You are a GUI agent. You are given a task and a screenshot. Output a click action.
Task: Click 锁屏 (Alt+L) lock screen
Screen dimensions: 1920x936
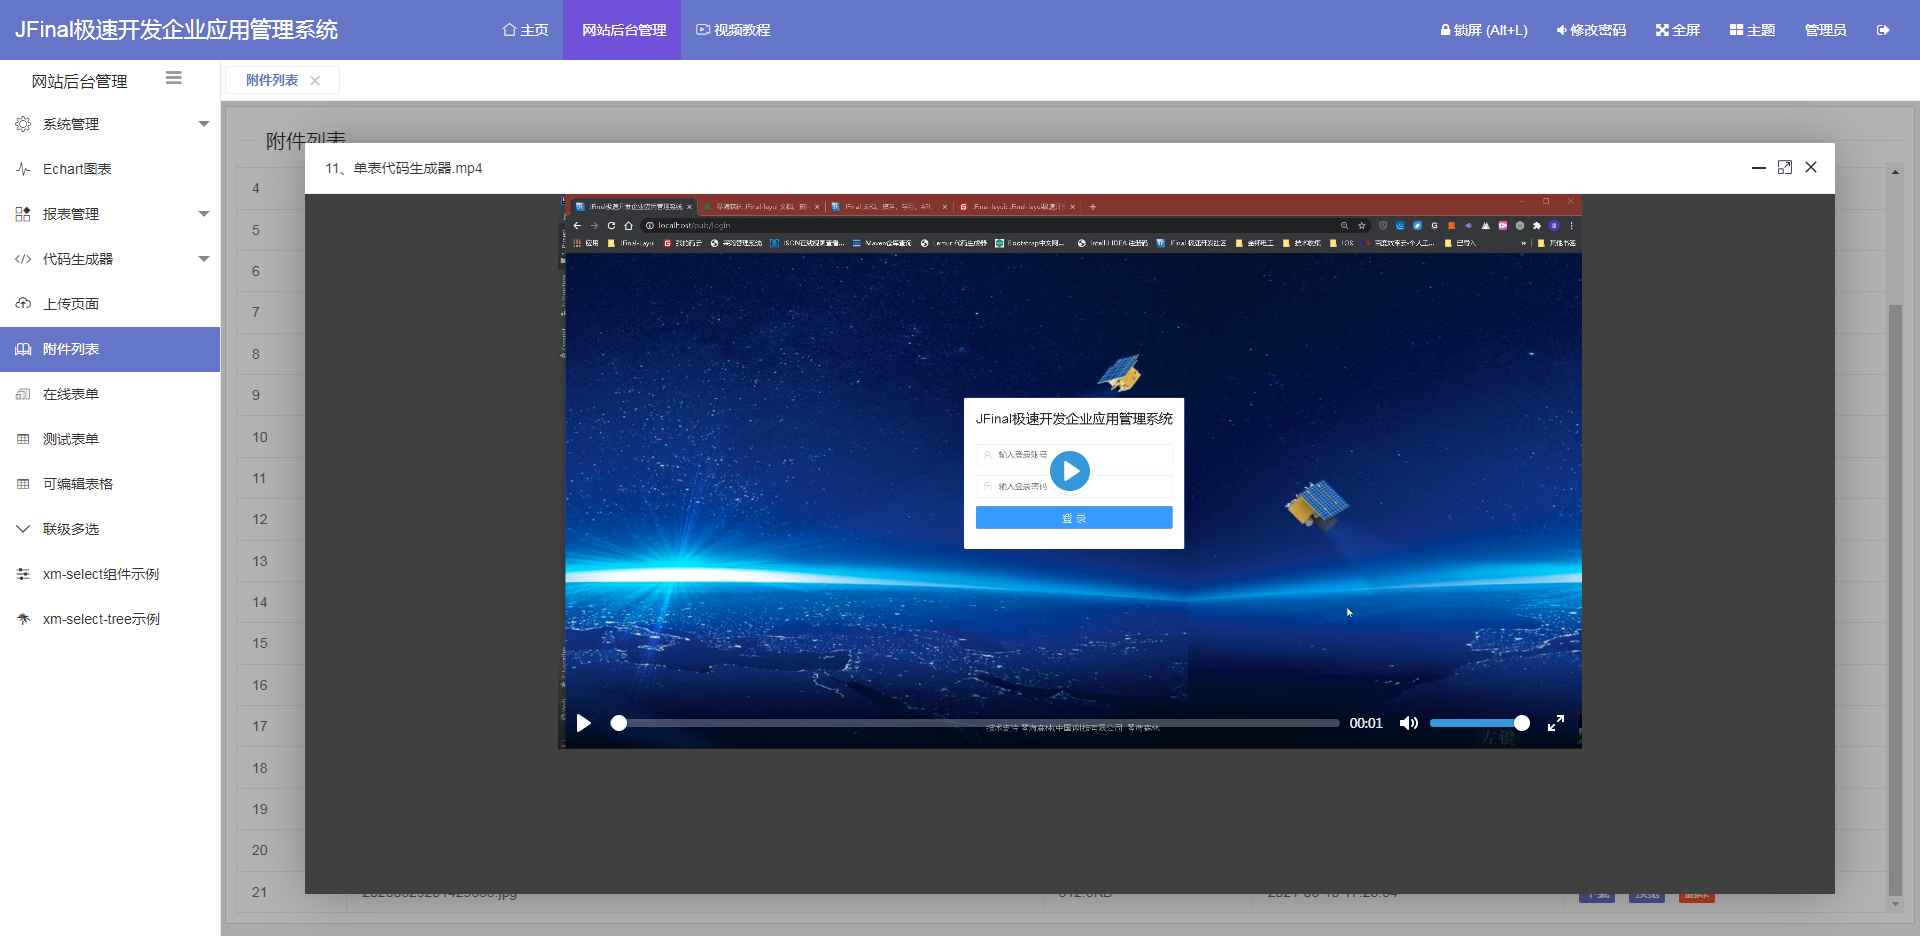(x=1484, y=30)
